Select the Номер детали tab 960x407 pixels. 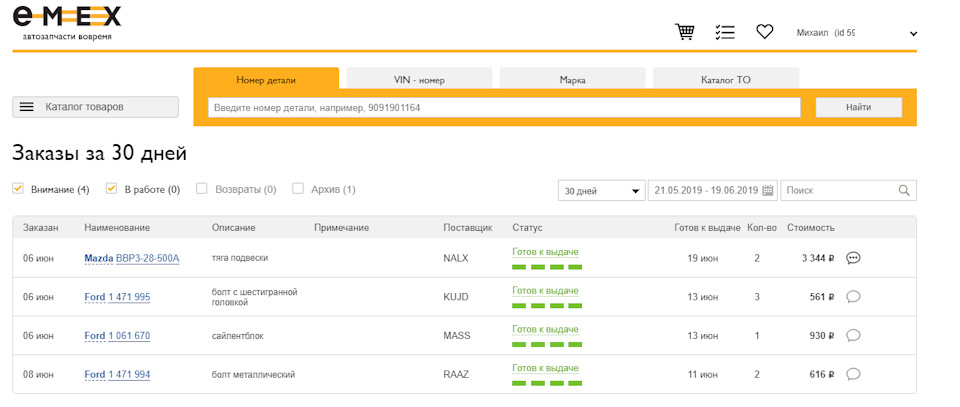coord(266,80)
